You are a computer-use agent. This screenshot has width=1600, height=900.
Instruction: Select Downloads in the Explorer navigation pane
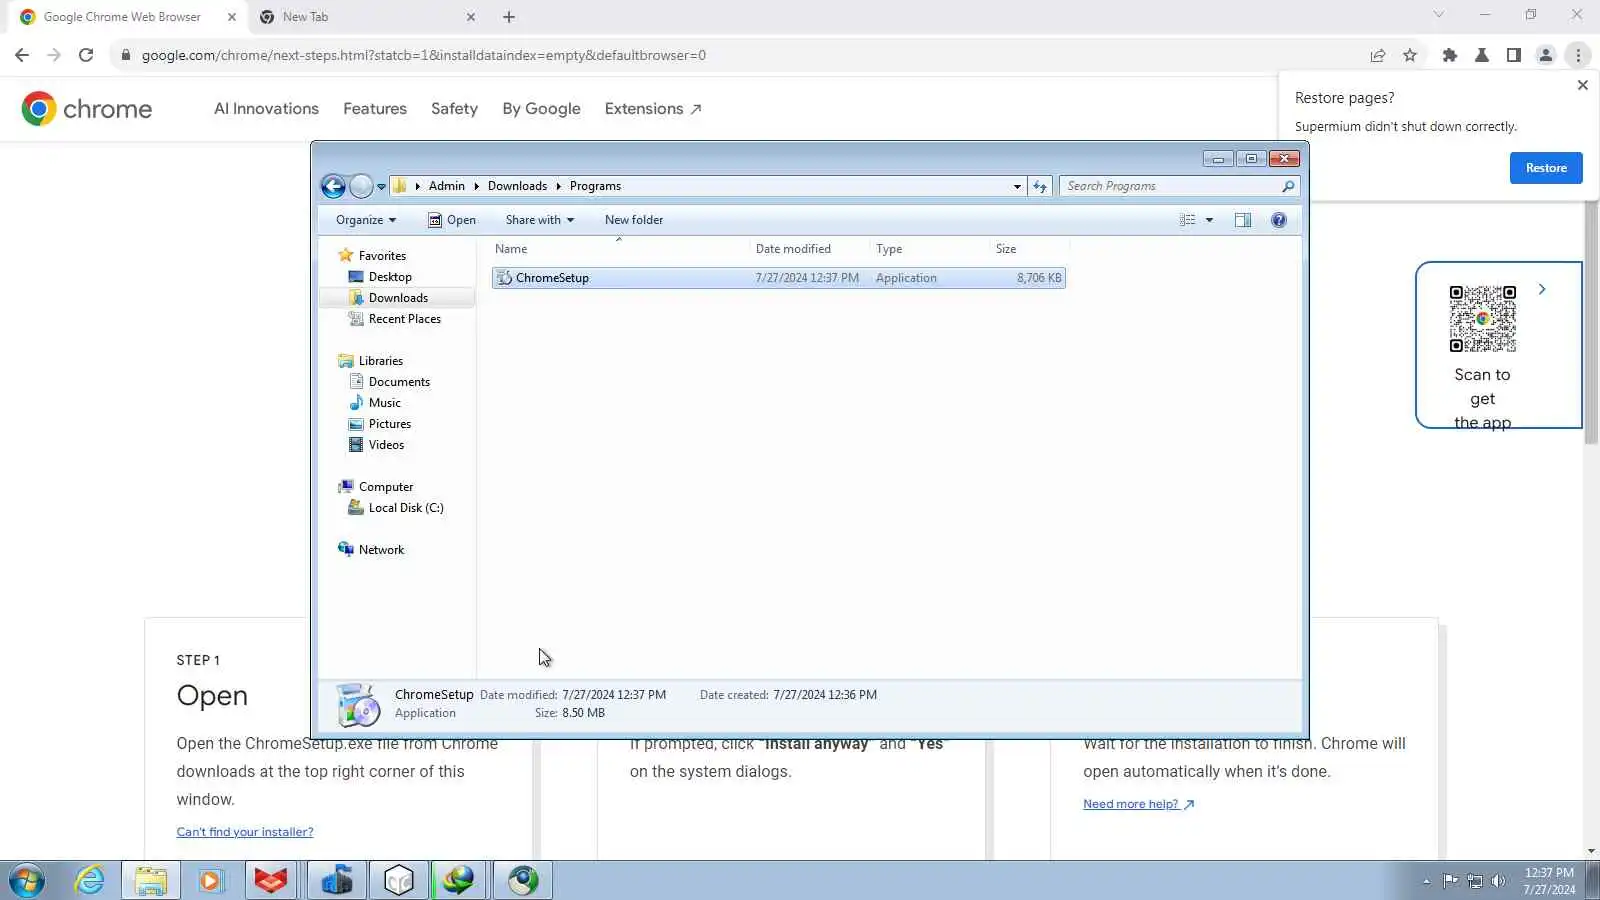[x=398, y=298]
